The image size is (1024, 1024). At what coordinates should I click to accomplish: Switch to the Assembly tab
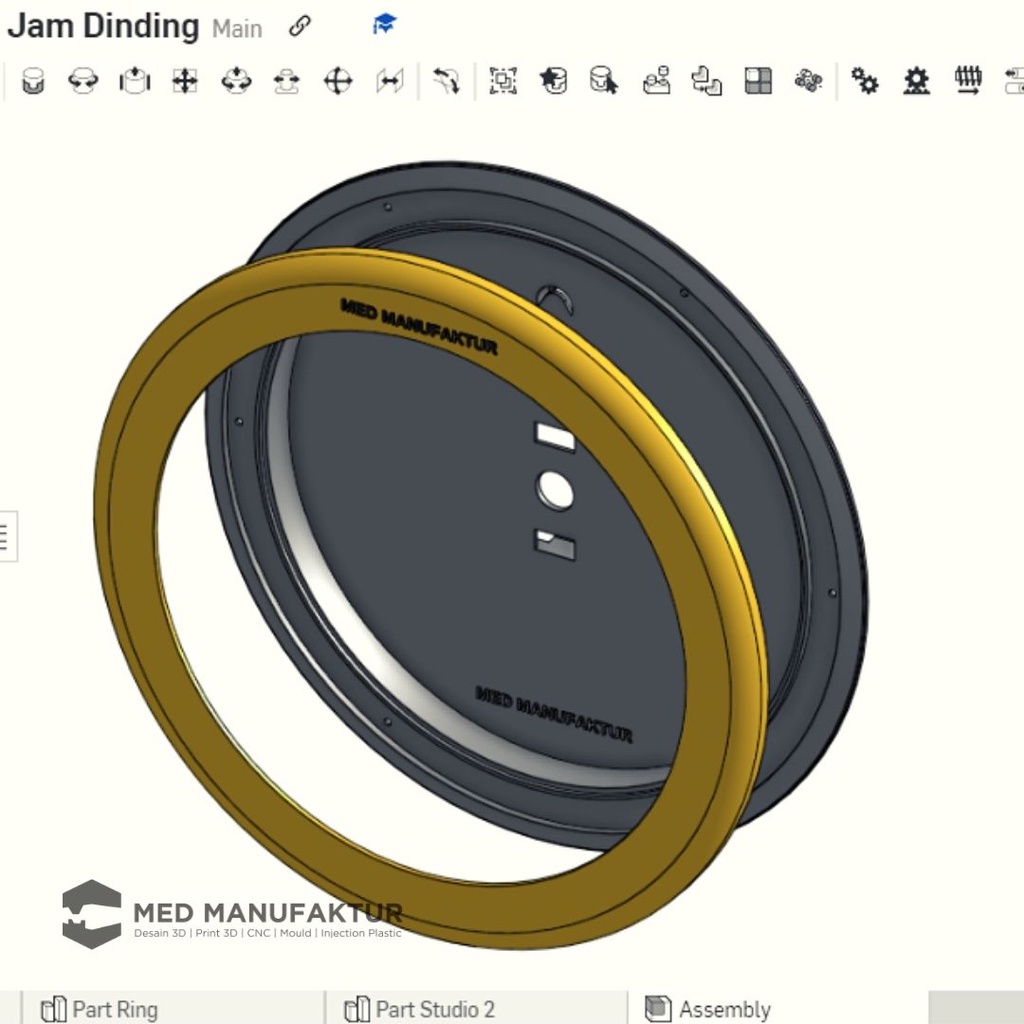(x=707, y=1009)
